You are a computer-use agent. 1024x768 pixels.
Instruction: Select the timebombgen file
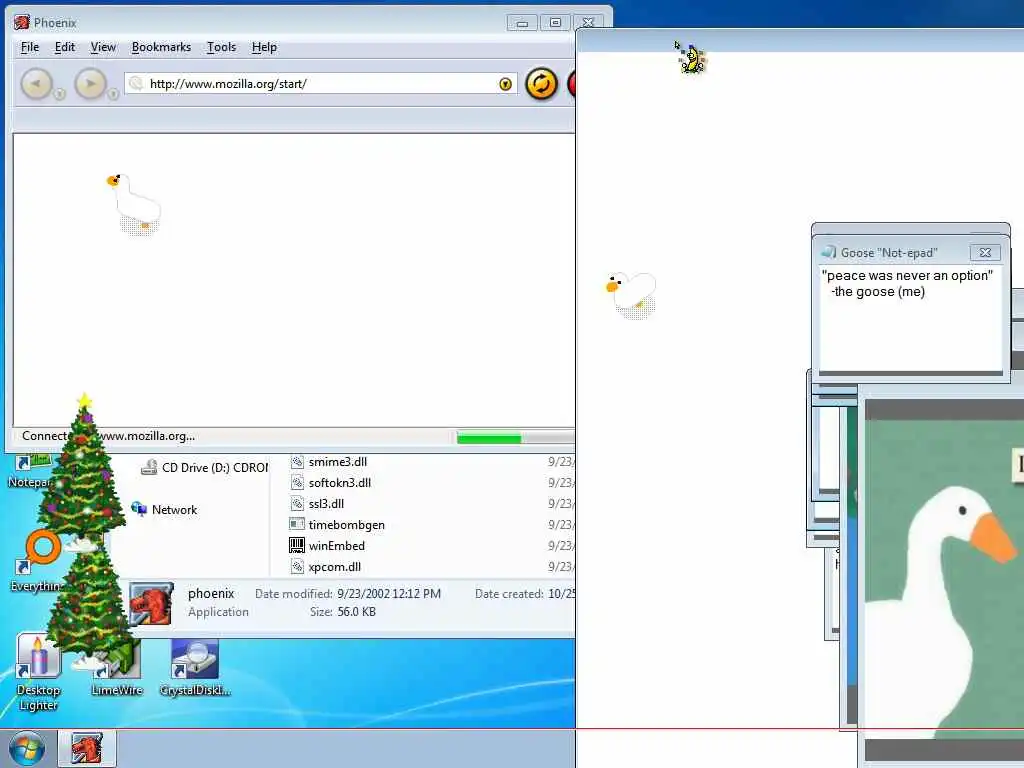point(346,524)
